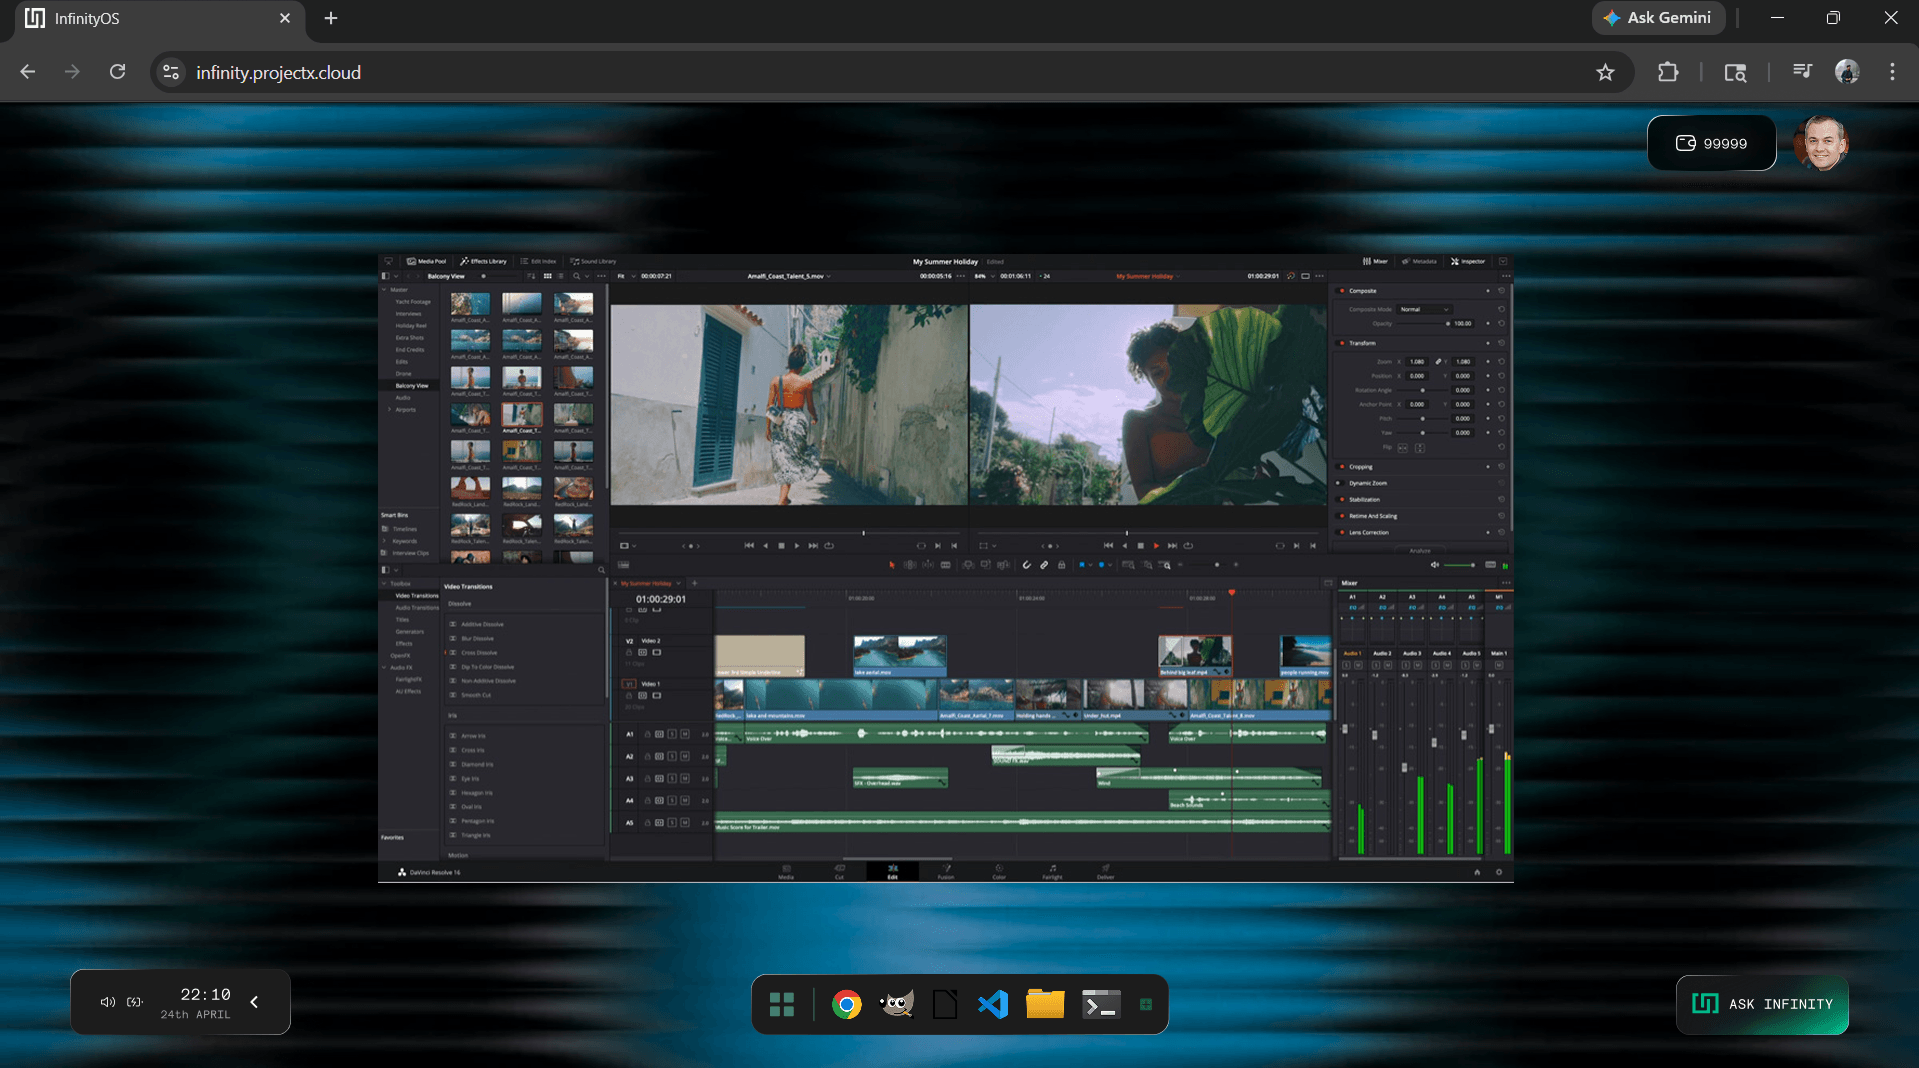Open the Media Pool sort options icon
1919x1068 pixels.
click(531, 276)
